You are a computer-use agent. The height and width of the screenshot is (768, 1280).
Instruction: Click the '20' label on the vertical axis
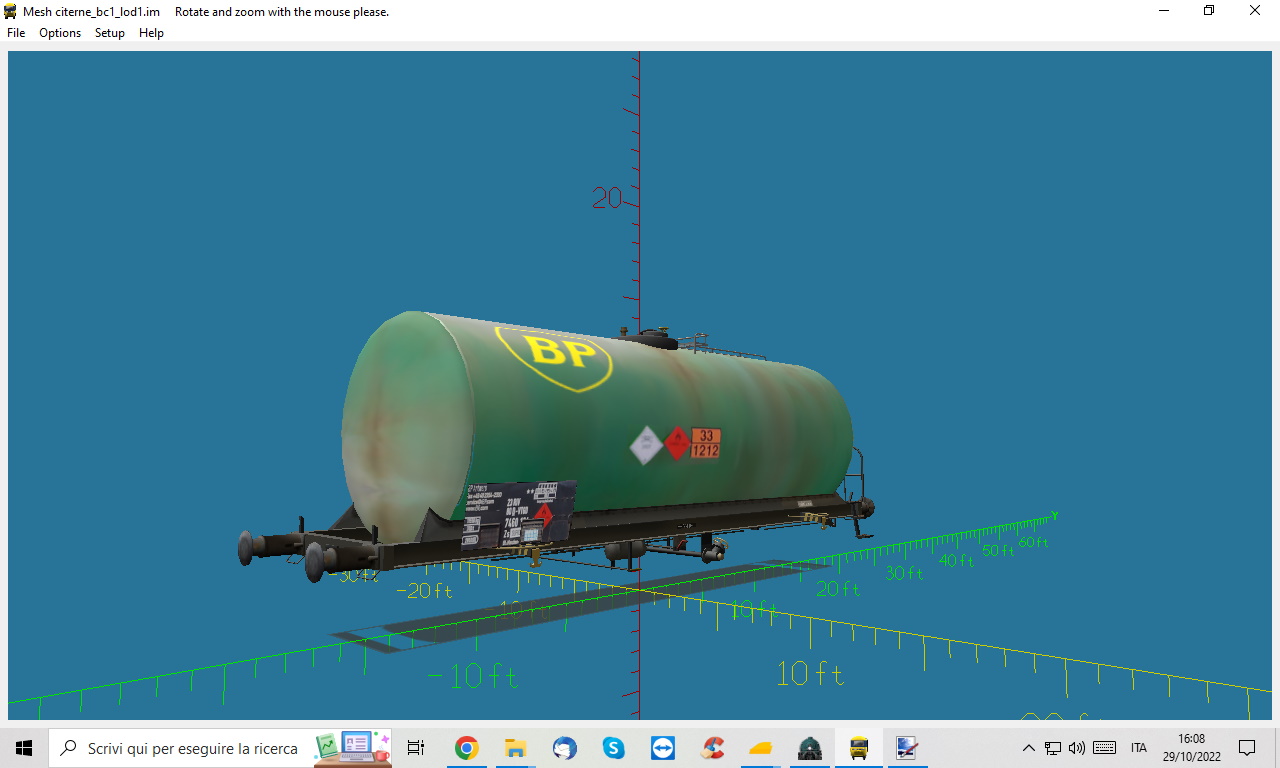(x=606, y=198)
